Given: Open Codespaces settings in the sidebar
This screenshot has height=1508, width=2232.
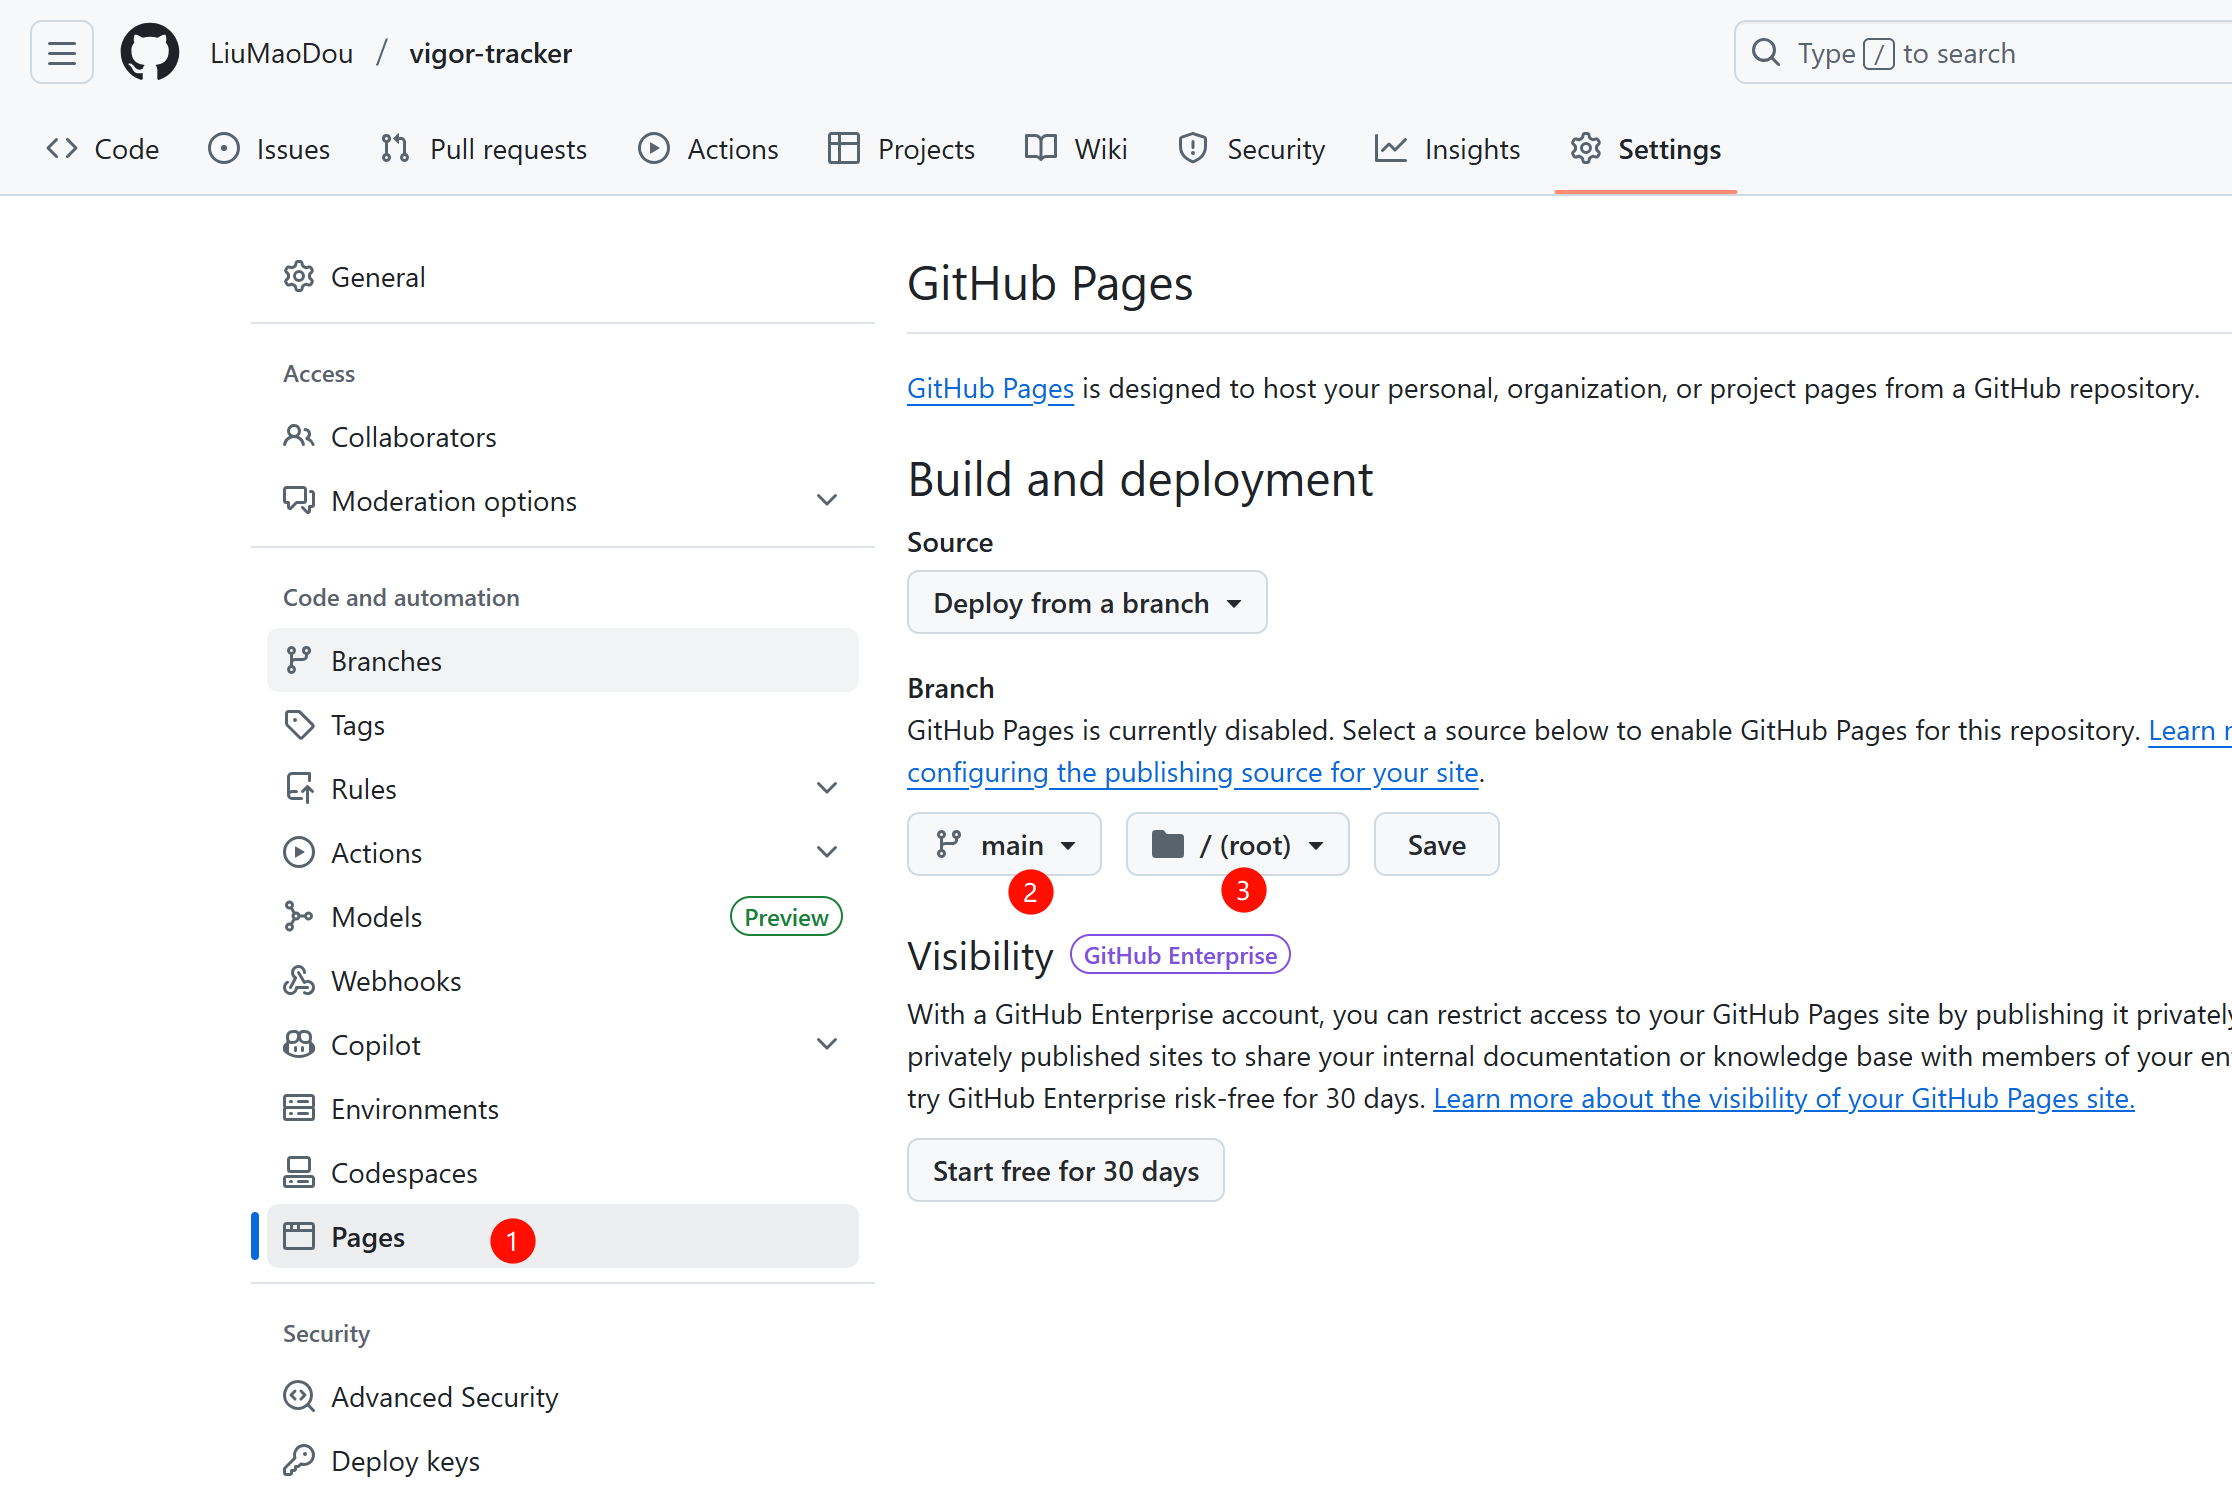Looking at the screenshot, I should point(404,1173).
